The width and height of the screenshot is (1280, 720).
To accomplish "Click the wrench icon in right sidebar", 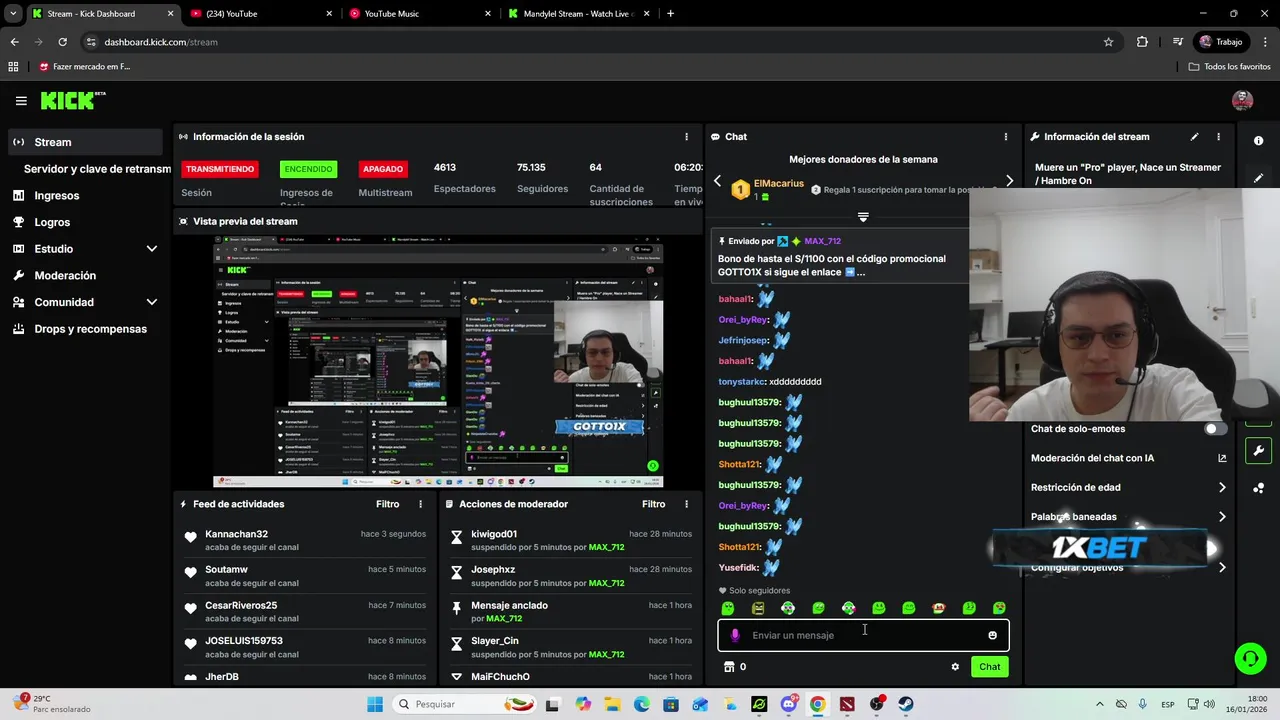I will click(1258, 451).
